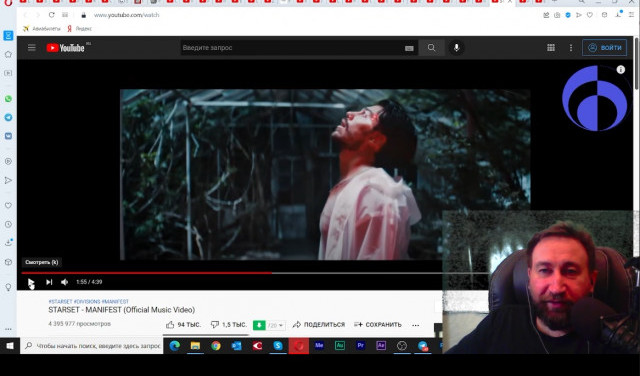This screenshot has width=640, height=376.
Task: Open the YouTube apps grid icon
Action: tap(551, 48)
